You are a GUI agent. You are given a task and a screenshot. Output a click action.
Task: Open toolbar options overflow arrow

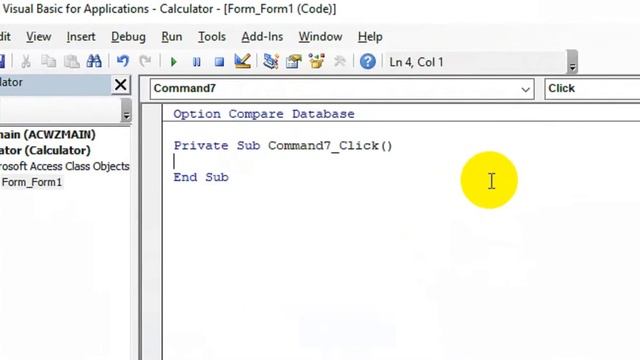(572, 62)
